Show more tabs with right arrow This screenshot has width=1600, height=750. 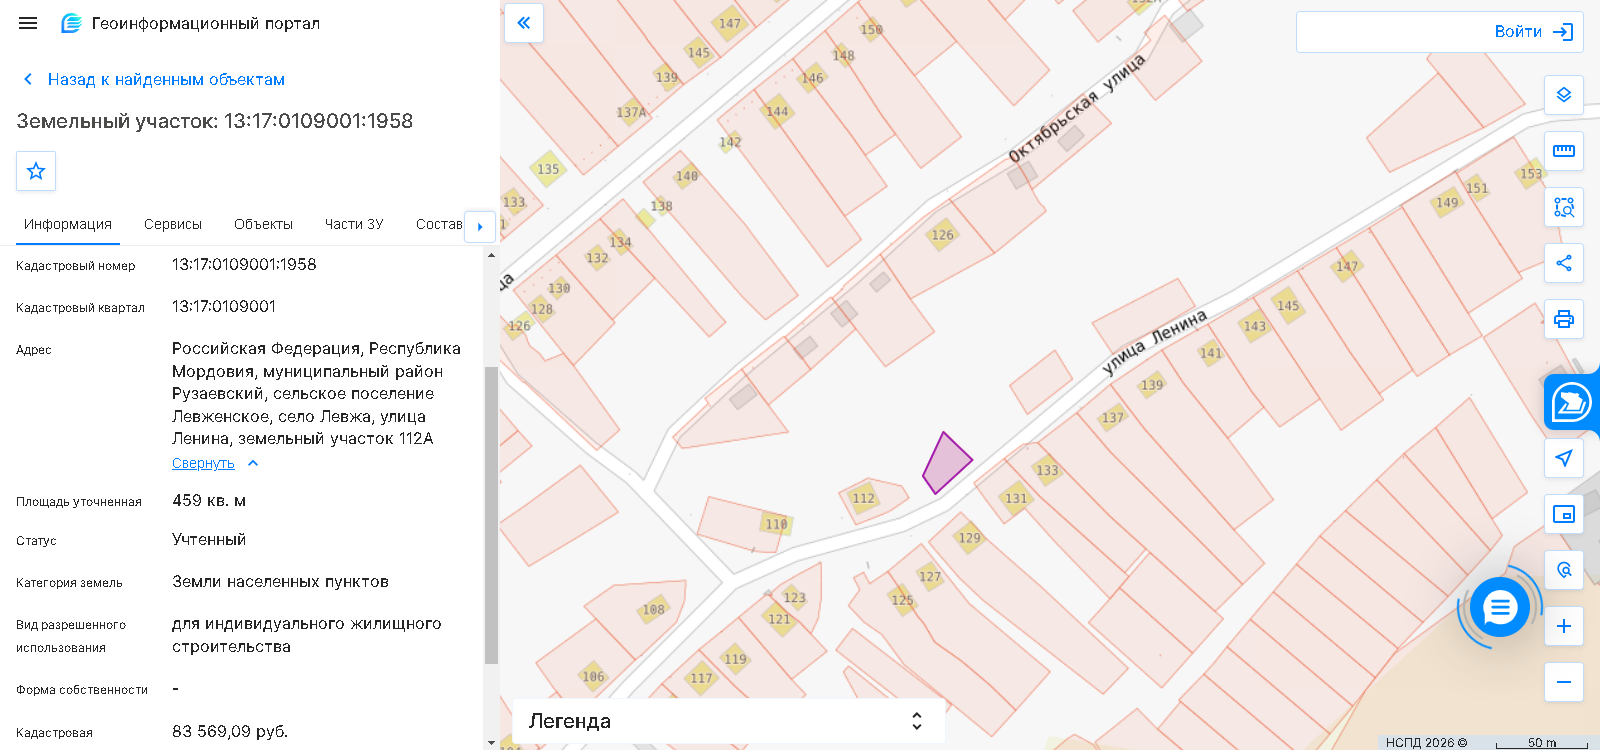tap(480, 226)
